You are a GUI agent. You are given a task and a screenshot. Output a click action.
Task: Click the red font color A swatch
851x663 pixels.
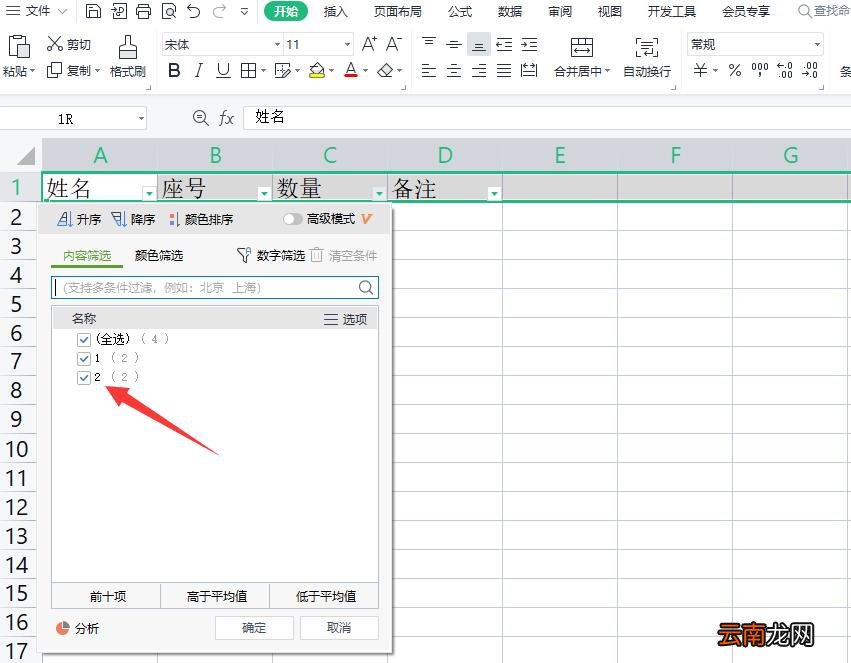(x=351, y=70)
